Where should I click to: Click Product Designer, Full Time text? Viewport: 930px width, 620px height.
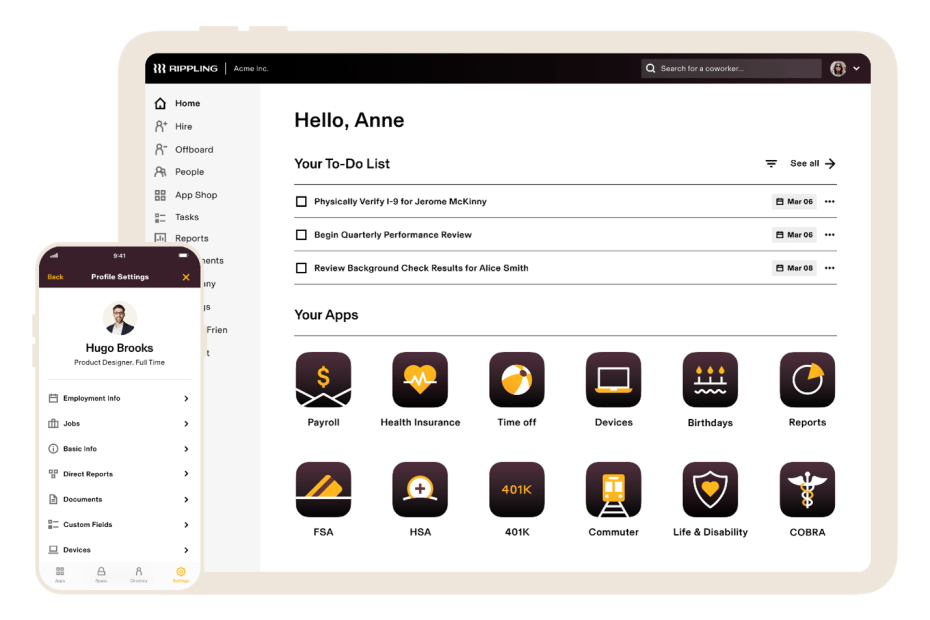click(119, 363)
